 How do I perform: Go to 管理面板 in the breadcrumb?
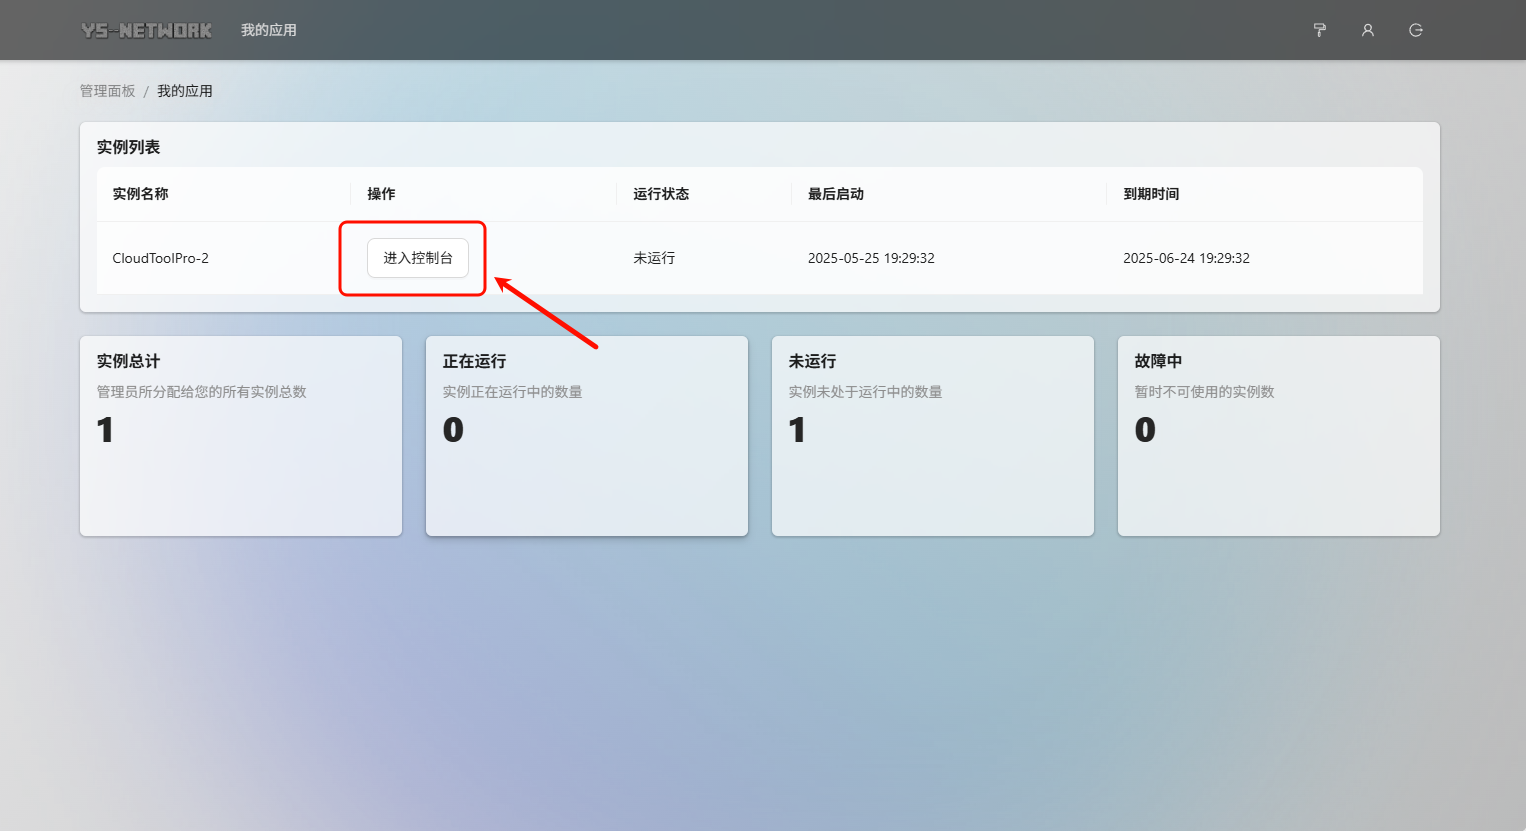[107, 91]
